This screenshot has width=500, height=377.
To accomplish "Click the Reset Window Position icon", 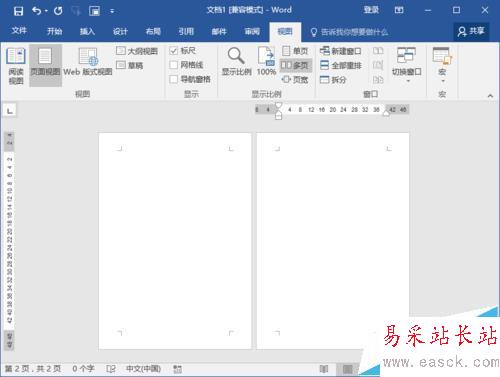I will pyautogui.click(x=378, y=79).
